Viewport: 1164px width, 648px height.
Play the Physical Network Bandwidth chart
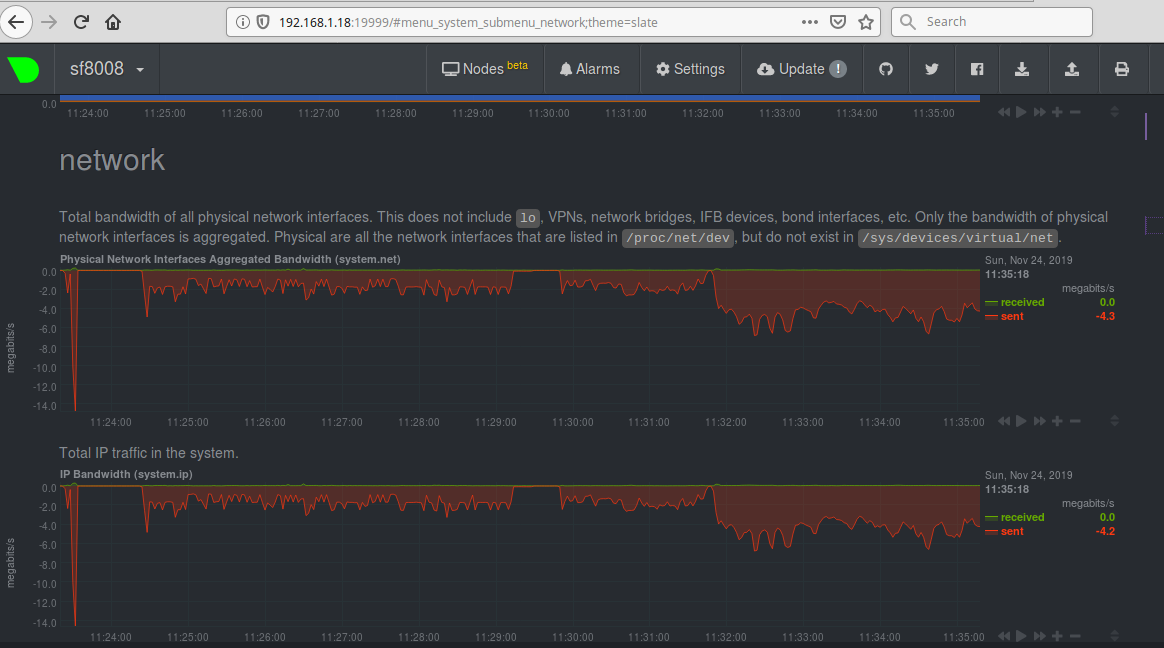[x=1021, y=421]
